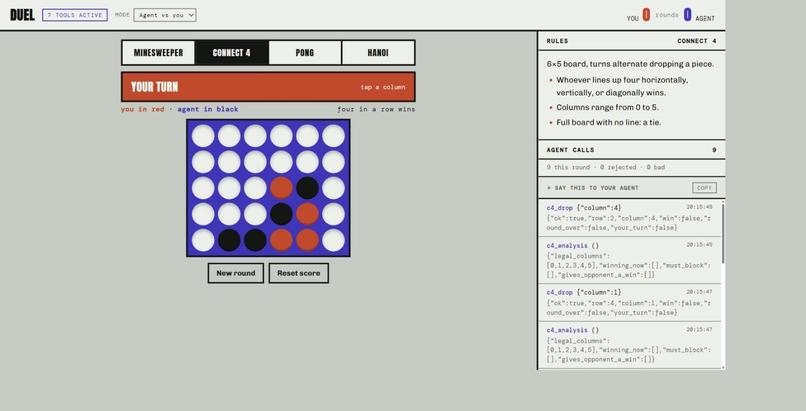The width and height of the screenshot is (806, 411).
Task: Click the 'agent in black' legend text
Action: (x=208, y=109)
